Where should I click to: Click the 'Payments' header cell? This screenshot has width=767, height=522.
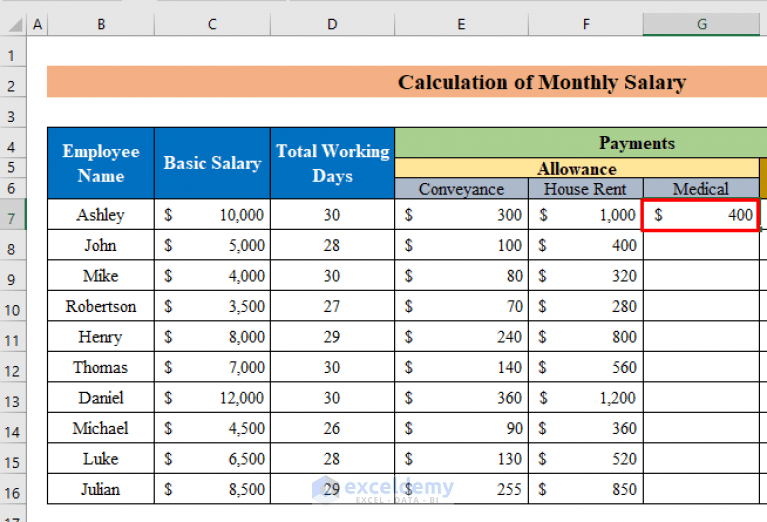581,143
